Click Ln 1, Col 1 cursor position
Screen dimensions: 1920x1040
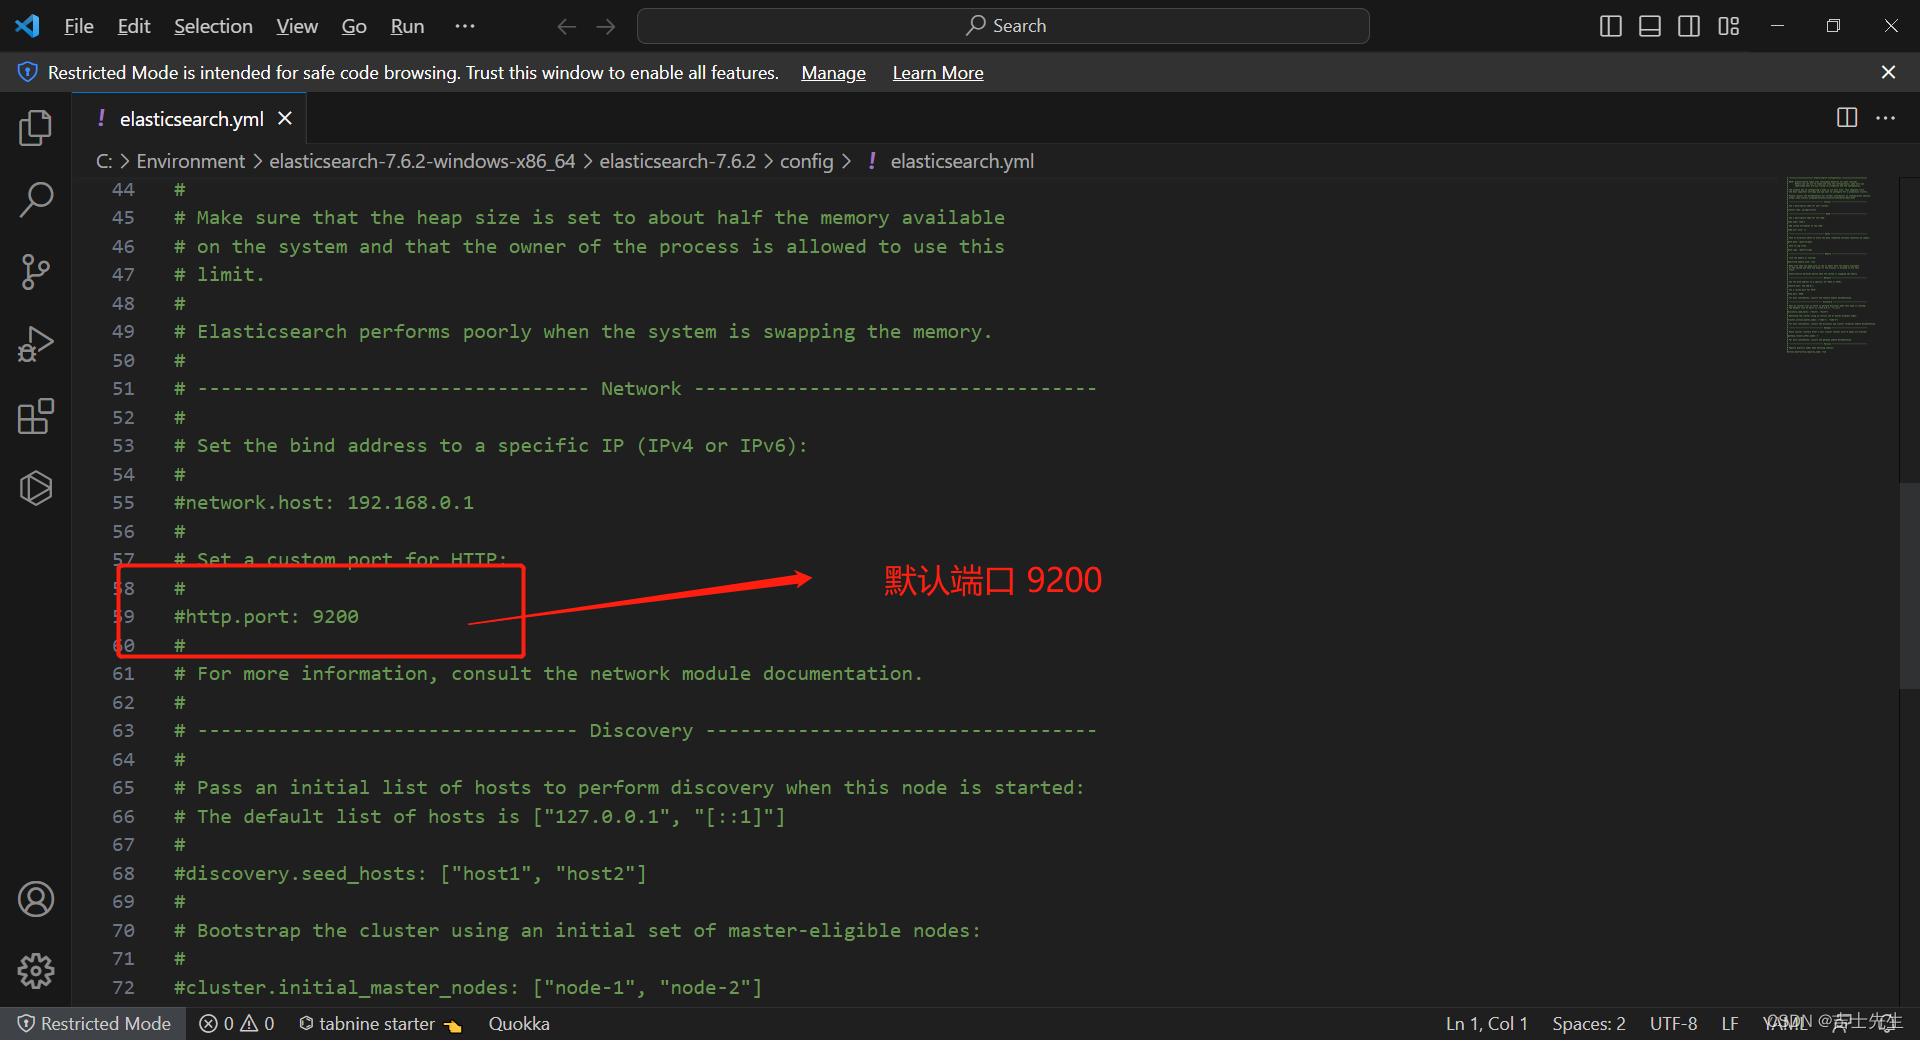pos(1486,1023)
